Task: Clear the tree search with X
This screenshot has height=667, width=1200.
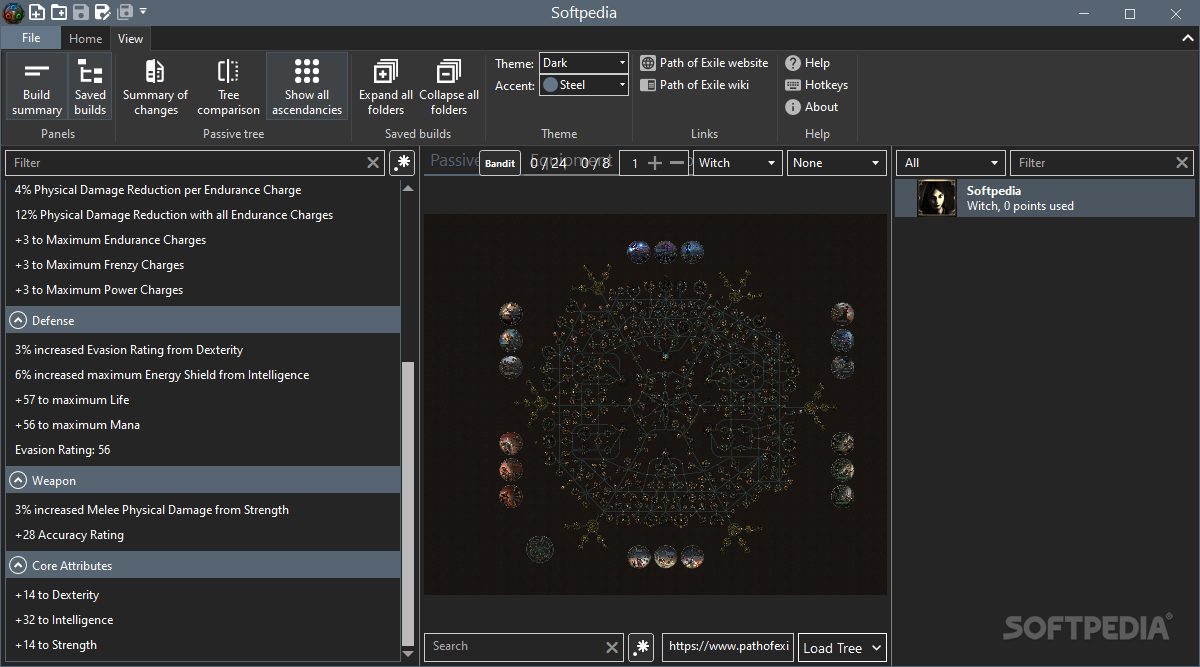Action: [612, 647]
